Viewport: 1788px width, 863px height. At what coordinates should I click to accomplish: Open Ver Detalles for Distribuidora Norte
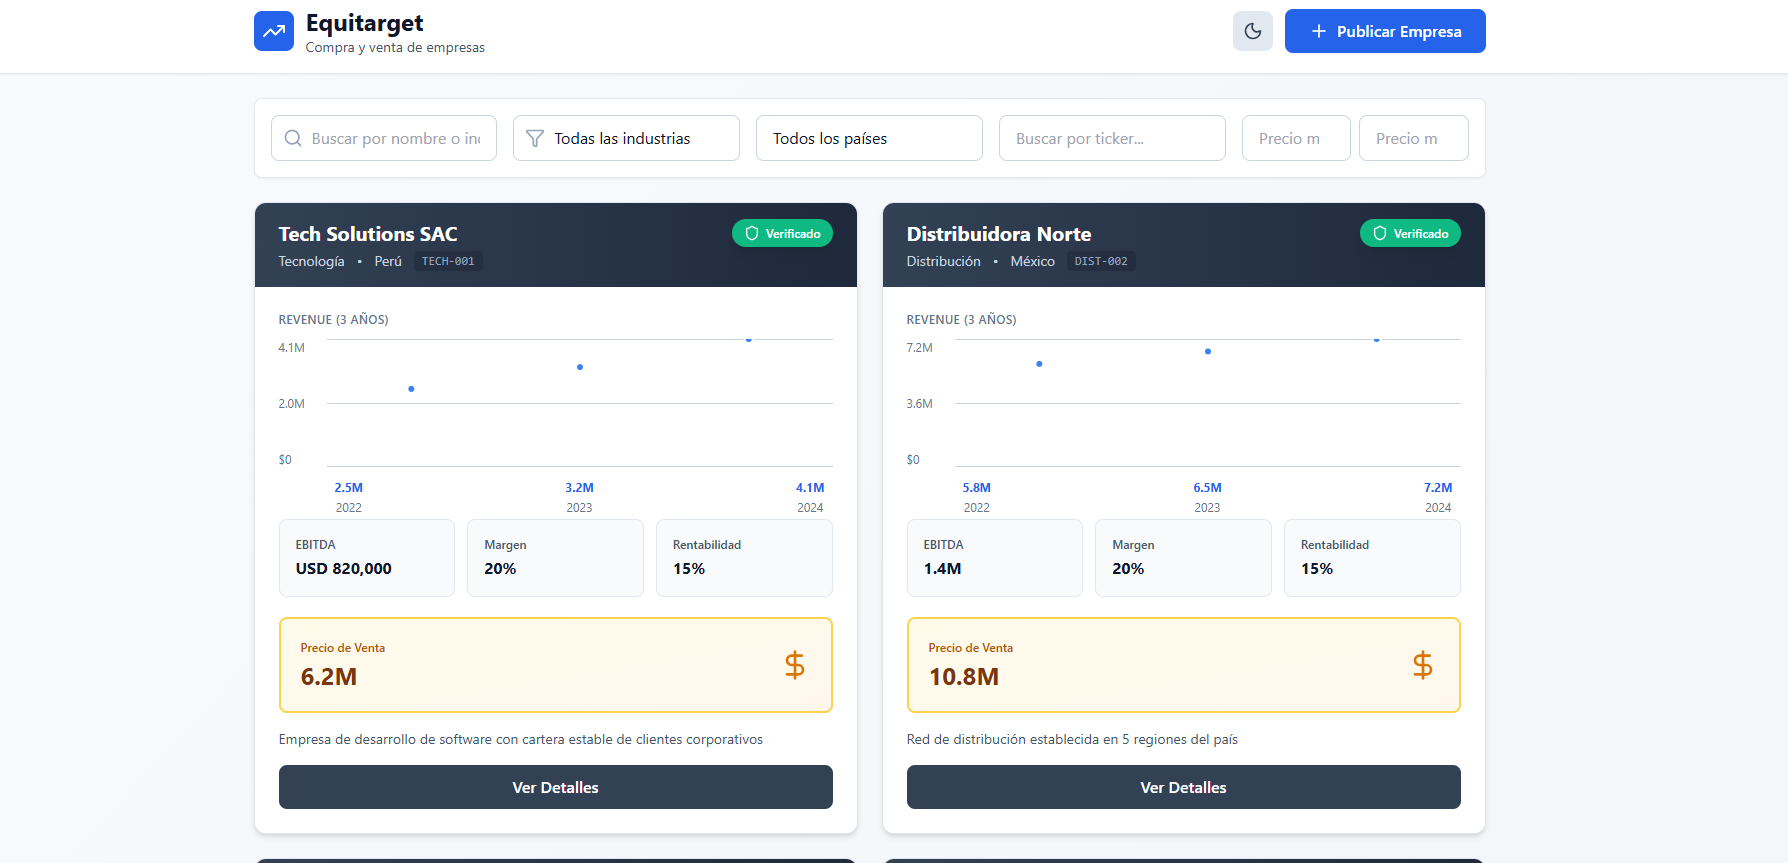[x=1183, y=787]
